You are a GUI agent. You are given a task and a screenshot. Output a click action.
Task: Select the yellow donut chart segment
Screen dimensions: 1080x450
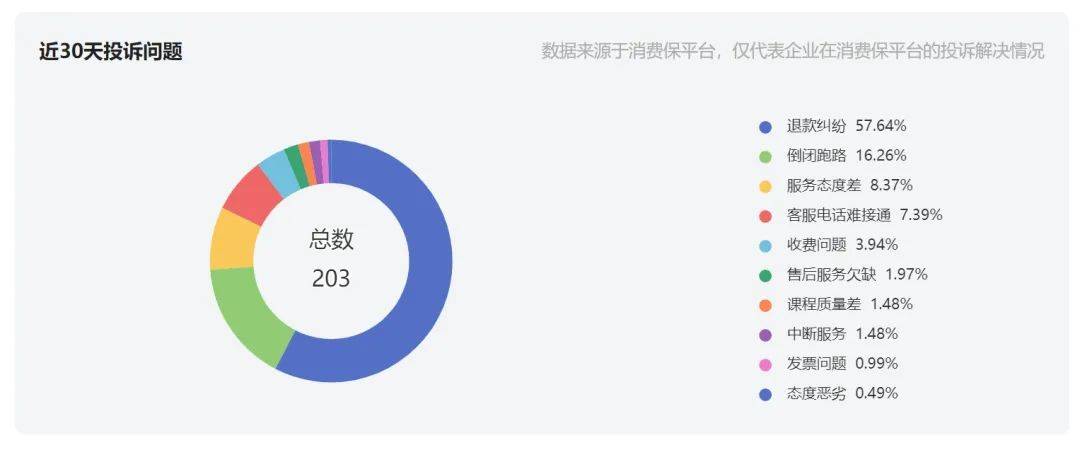(x=232, y=241)
